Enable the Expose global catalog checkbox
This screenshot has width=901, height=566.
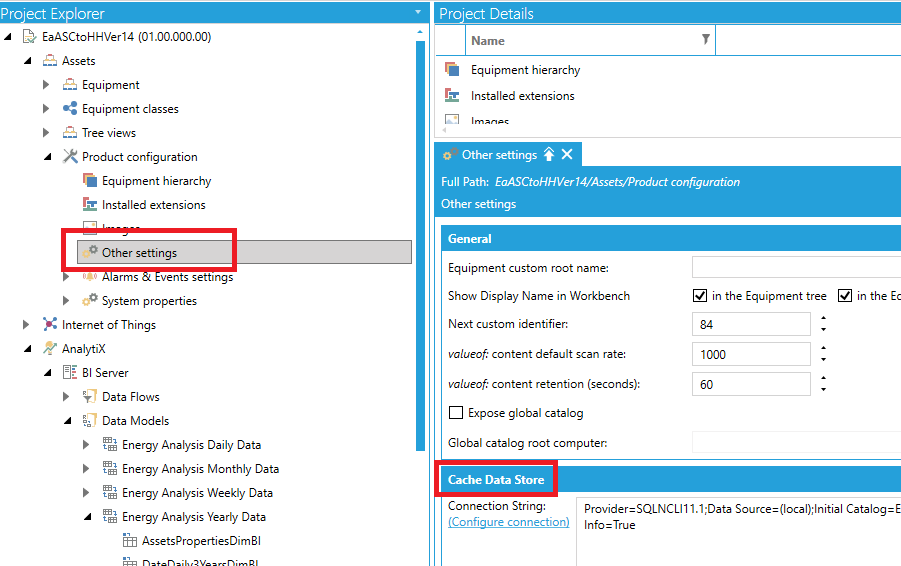pos(456,413)
